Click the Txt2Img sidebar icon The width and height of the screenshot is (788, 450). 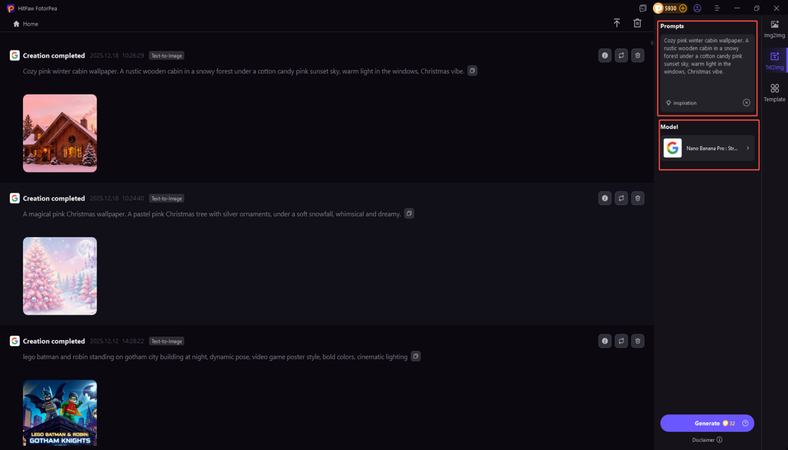click(x=774, y=60)
